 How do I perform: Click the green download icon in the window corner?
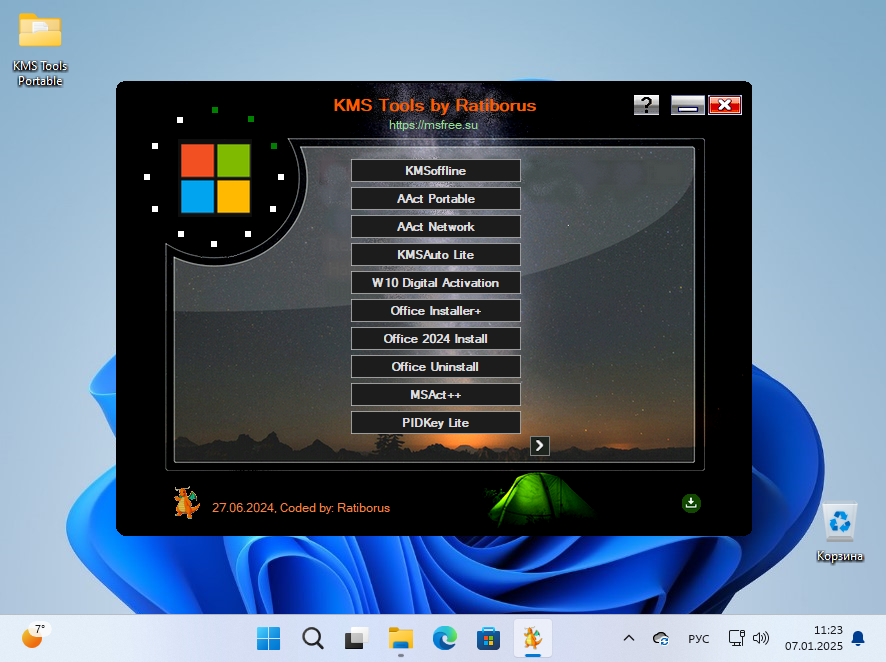pos(691,503)
